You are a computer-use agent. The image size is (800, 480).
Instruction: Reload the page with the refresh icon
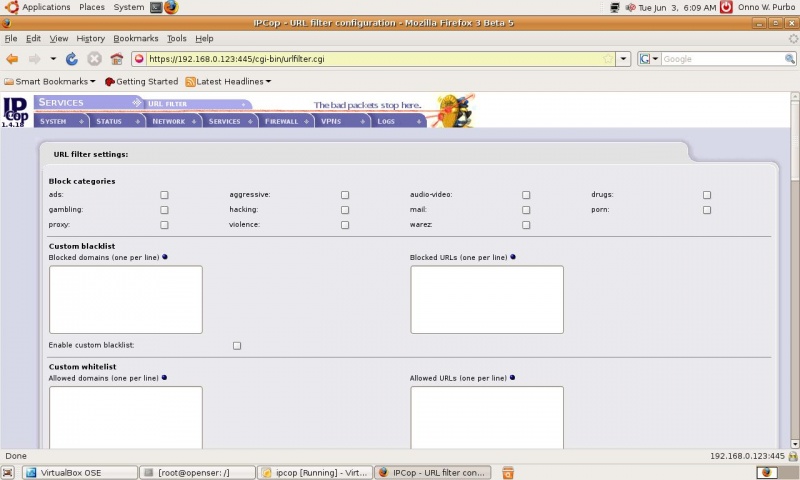tap(72, 59)
